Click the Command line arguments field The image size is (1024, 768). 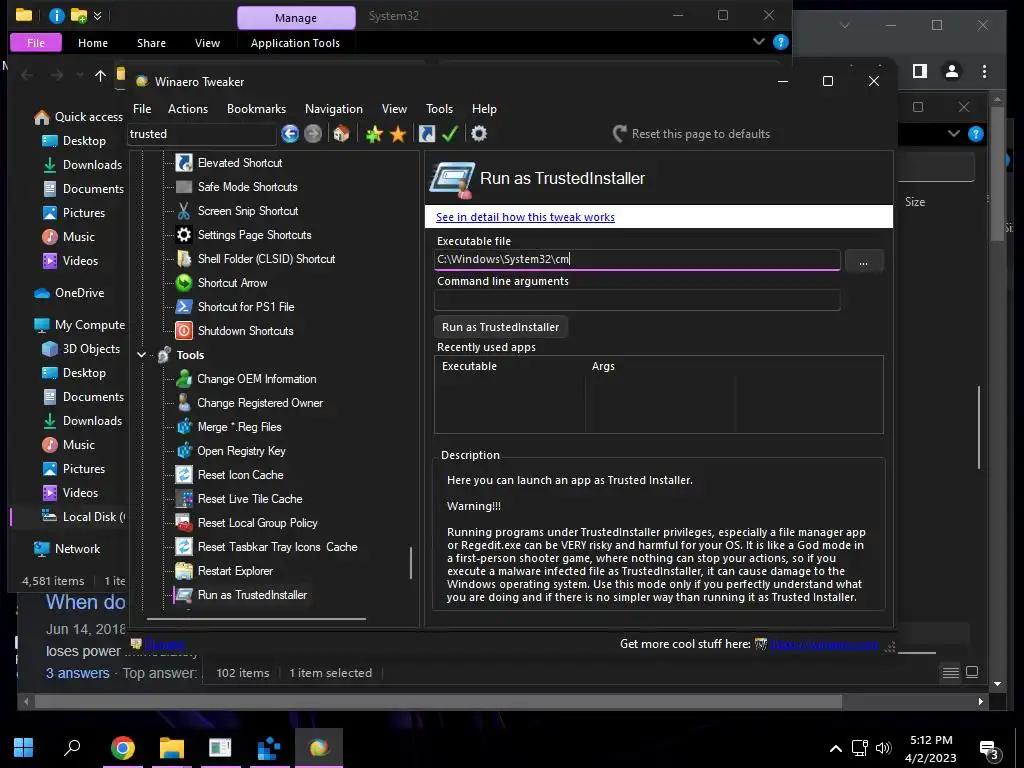point(637,300)
